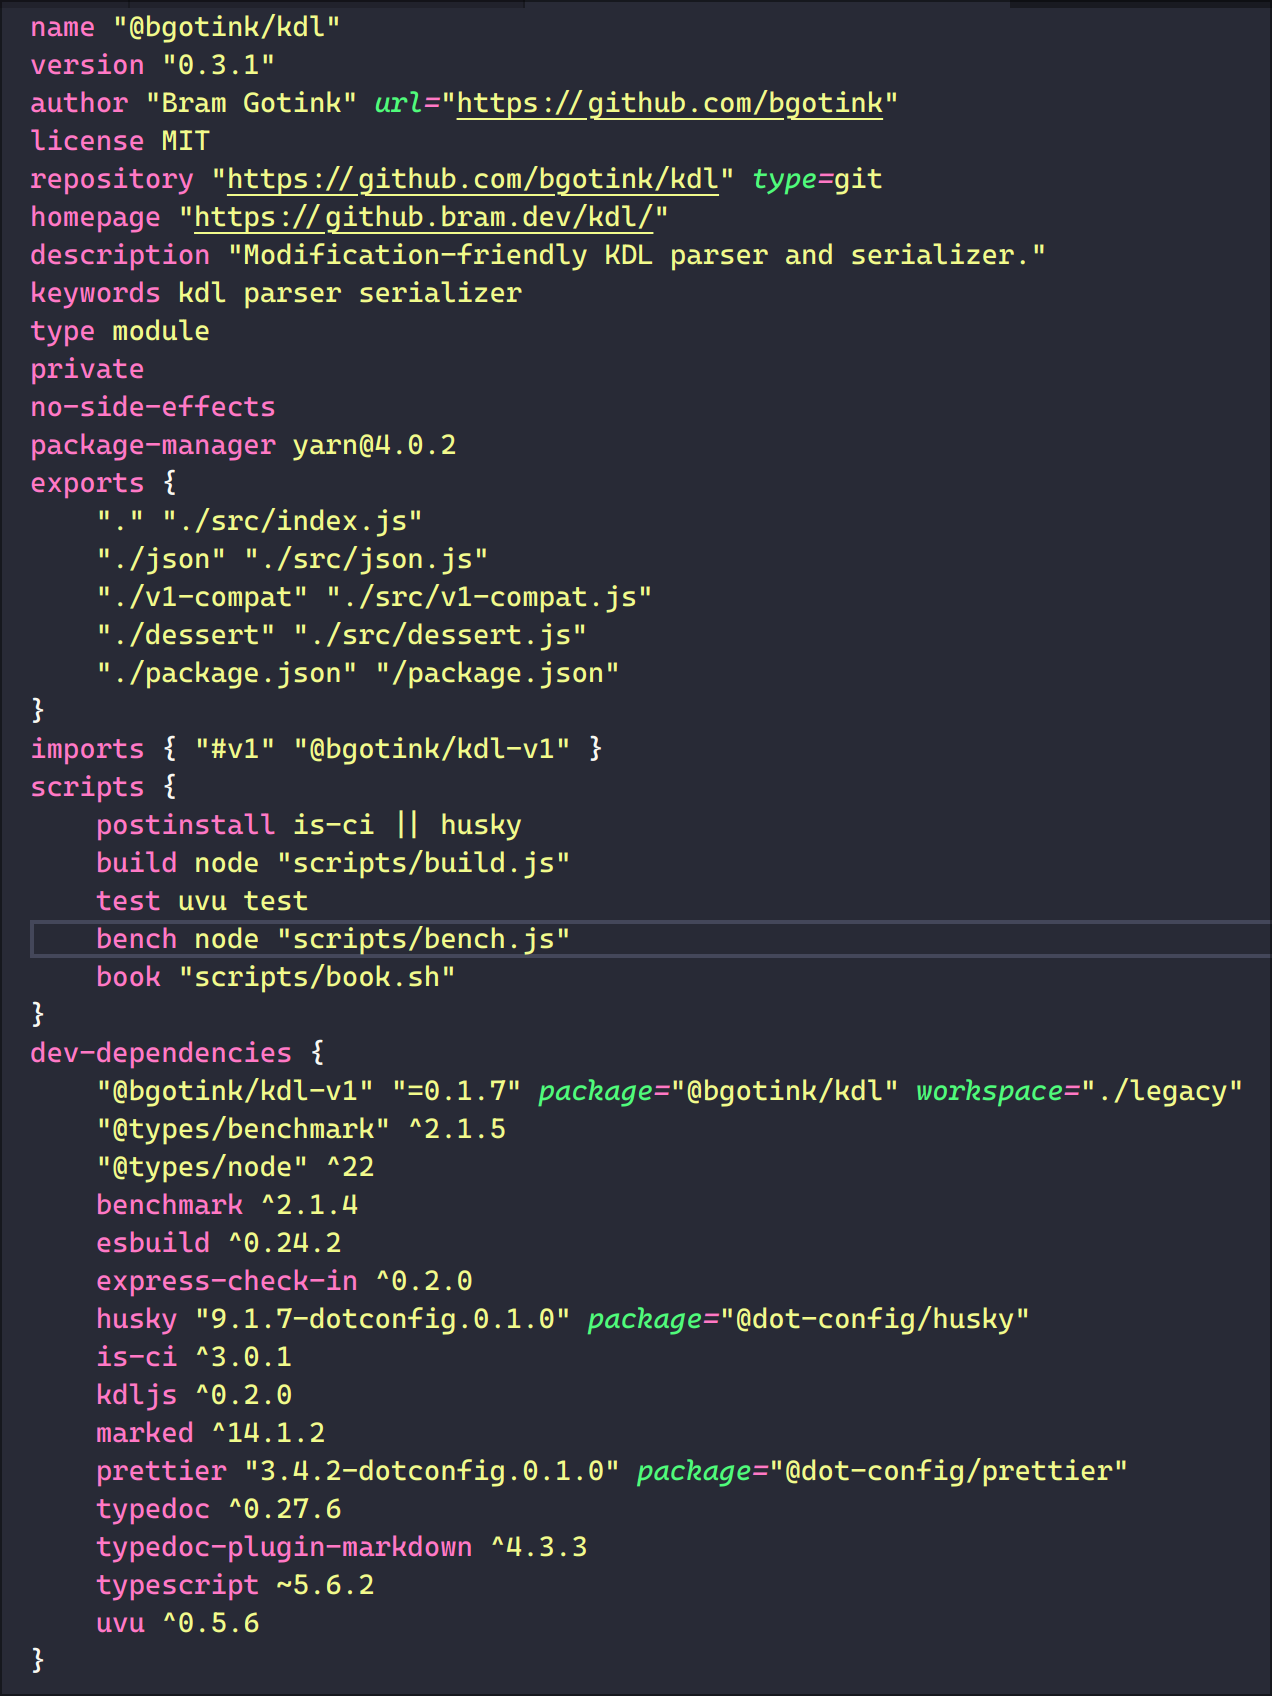Click the "esbuild" dependency name

point(153,1243)
